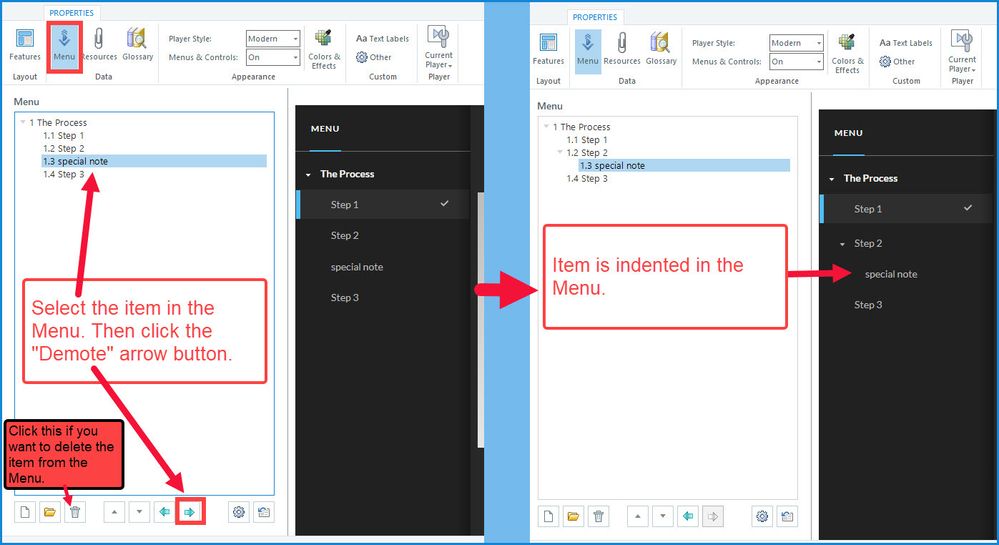Image resolution: width=999 pixels, height=545 pixels.
Task: Select '1.1 Step 1' in right screenshot tree
Action: 587,140
